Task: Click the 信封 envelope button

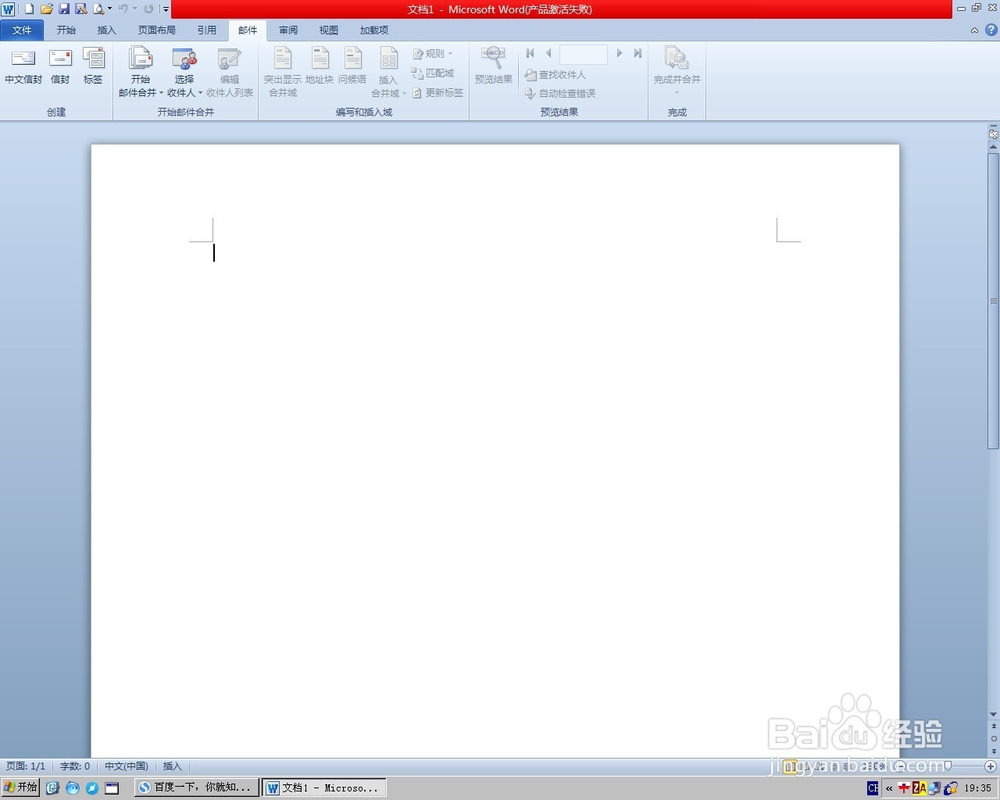Action: coord(60,66)
